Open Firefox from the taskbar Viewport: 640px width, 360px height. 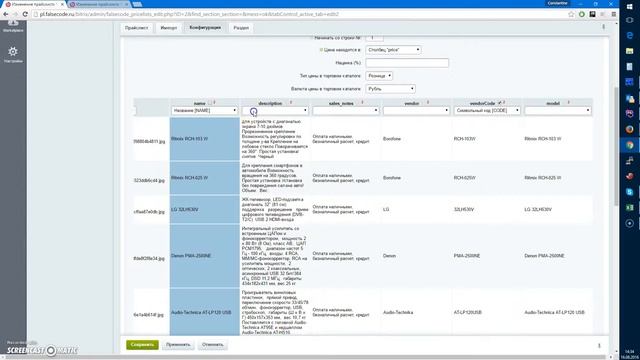click(x=629, y=129)
